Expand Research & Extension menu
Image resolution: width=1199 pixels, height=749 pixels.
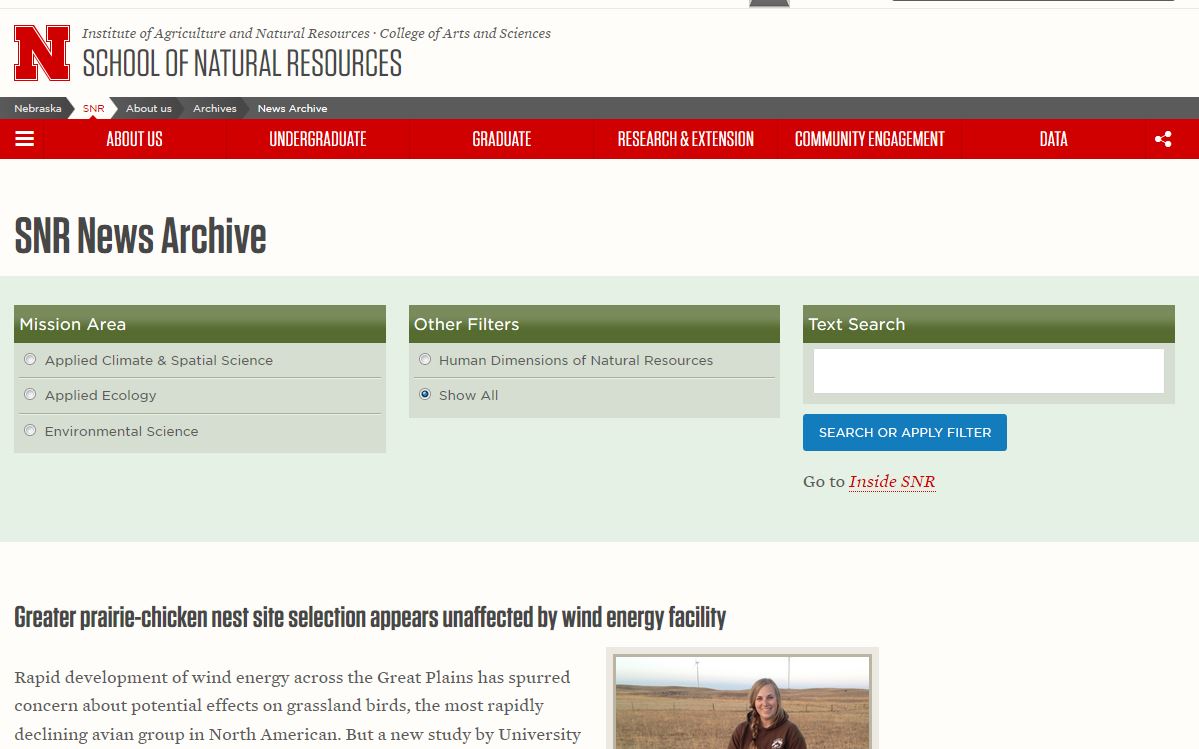[685, 139]
